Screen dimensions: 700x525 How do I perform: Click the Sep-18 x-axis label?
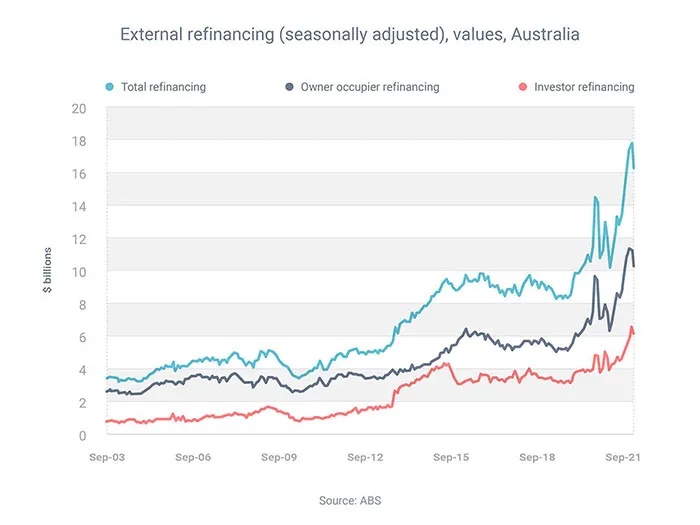point(537,456)
